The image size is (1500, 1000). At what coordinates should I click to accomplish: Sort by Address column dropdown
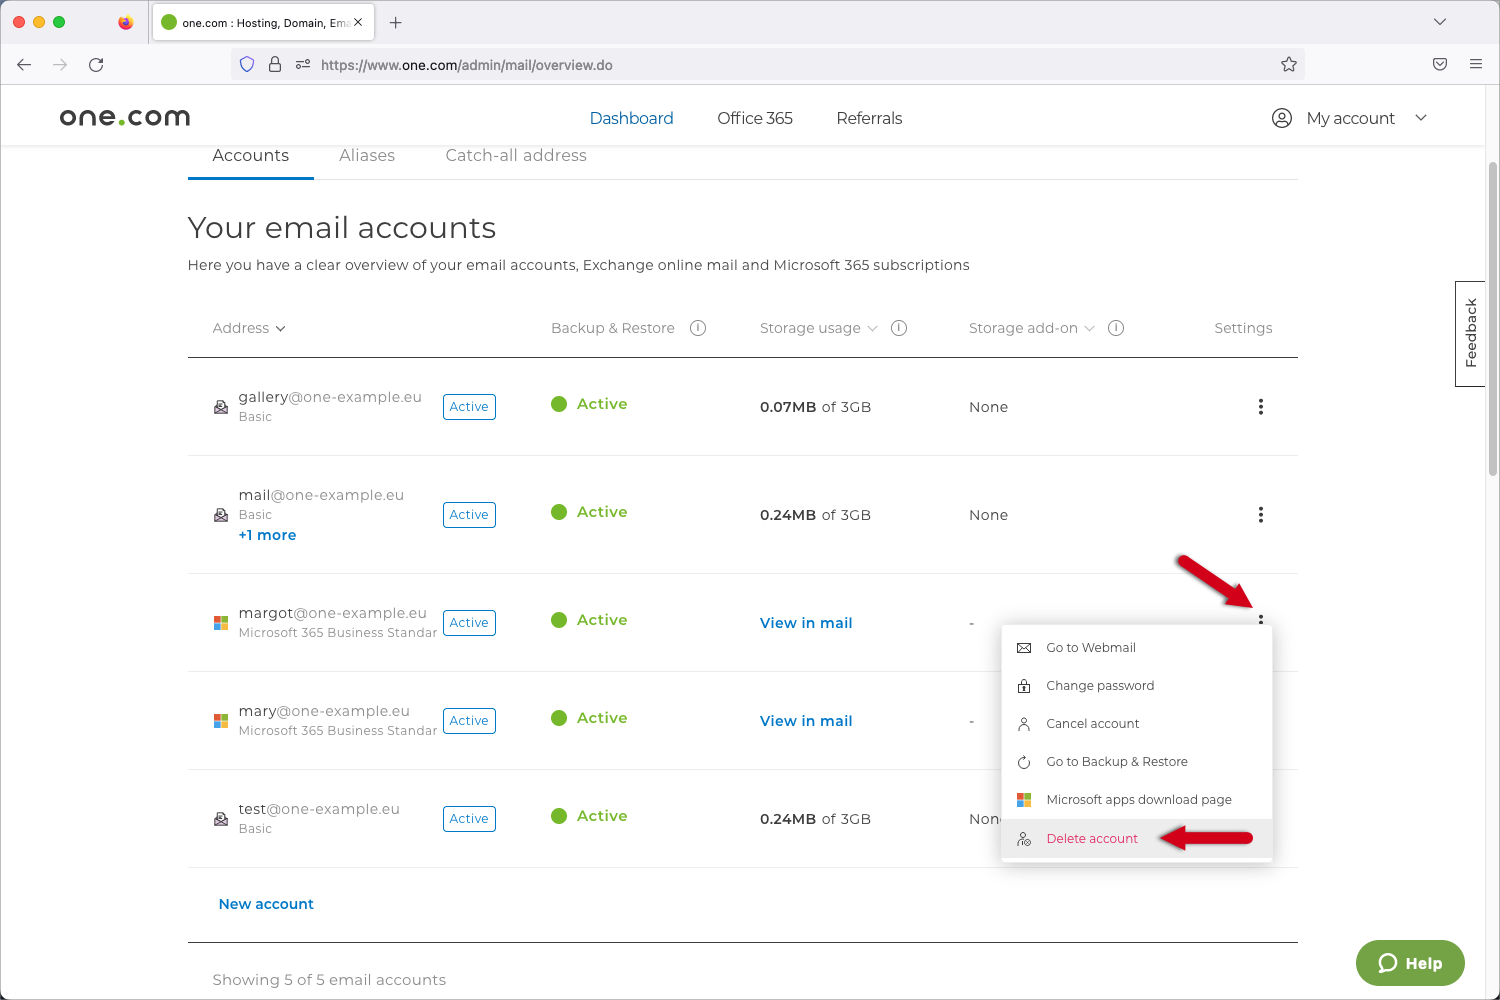249,328
